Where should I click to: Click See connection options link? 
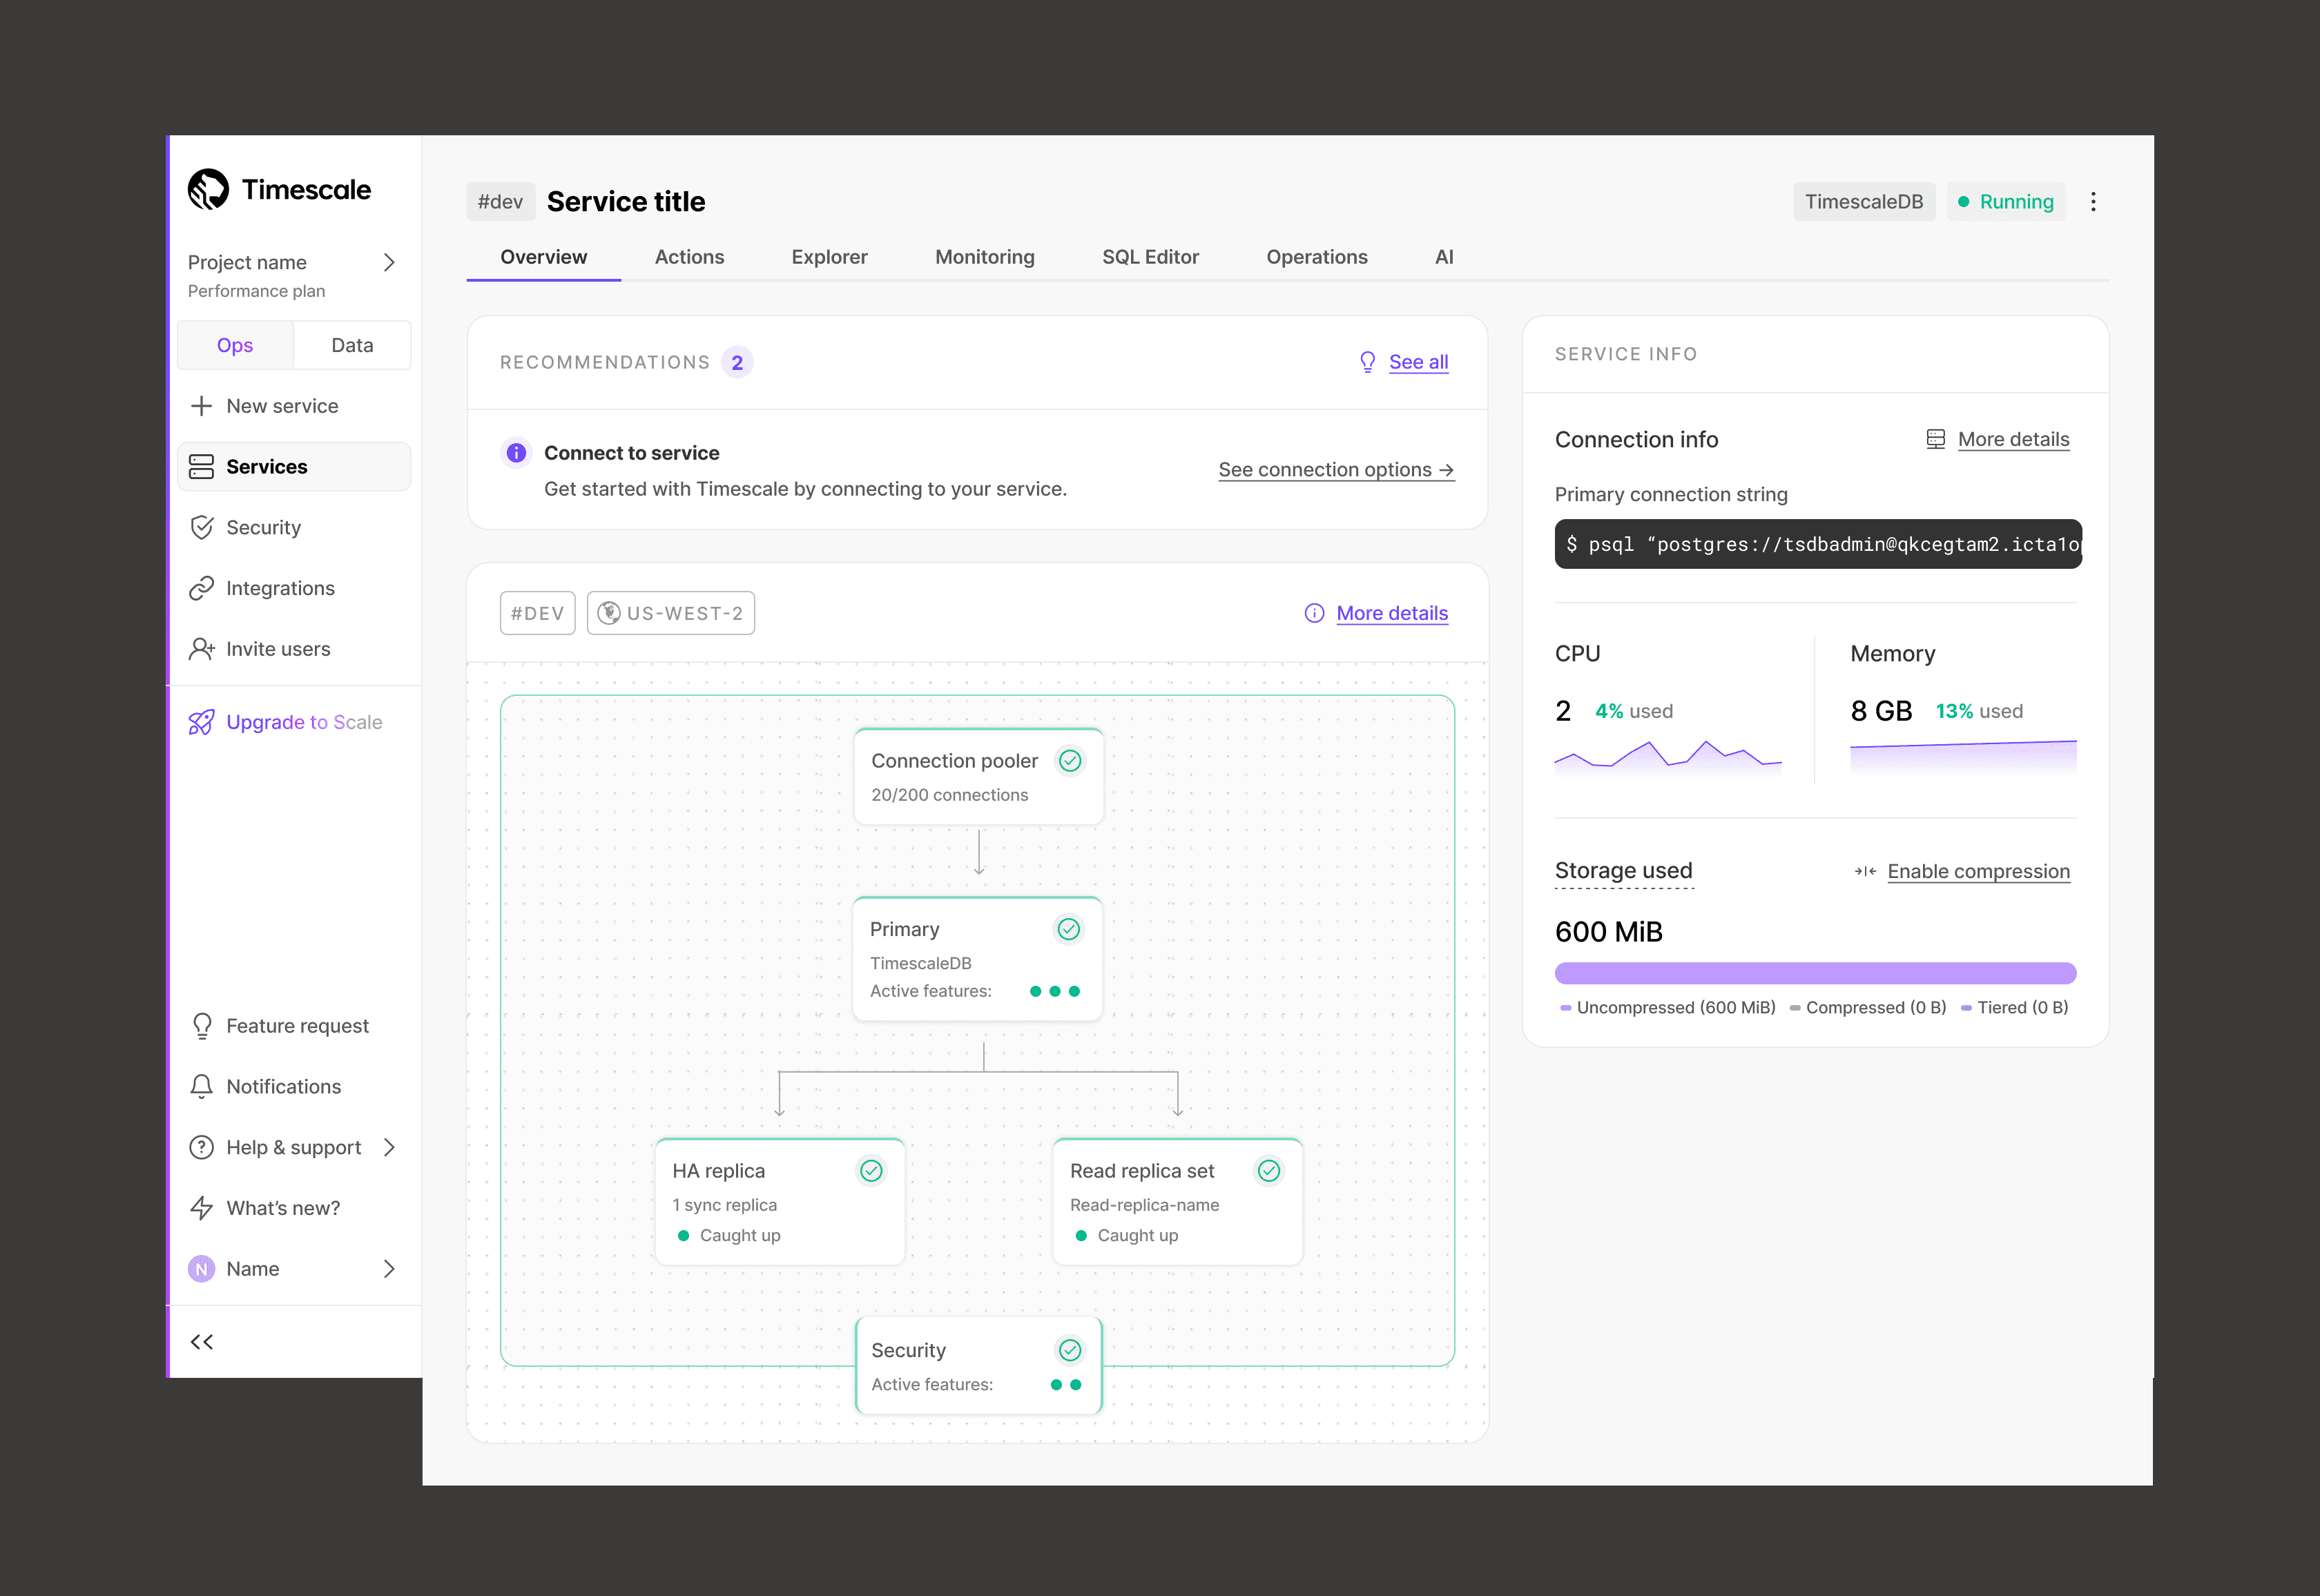pyautogui.click(x=1336, y=470)
